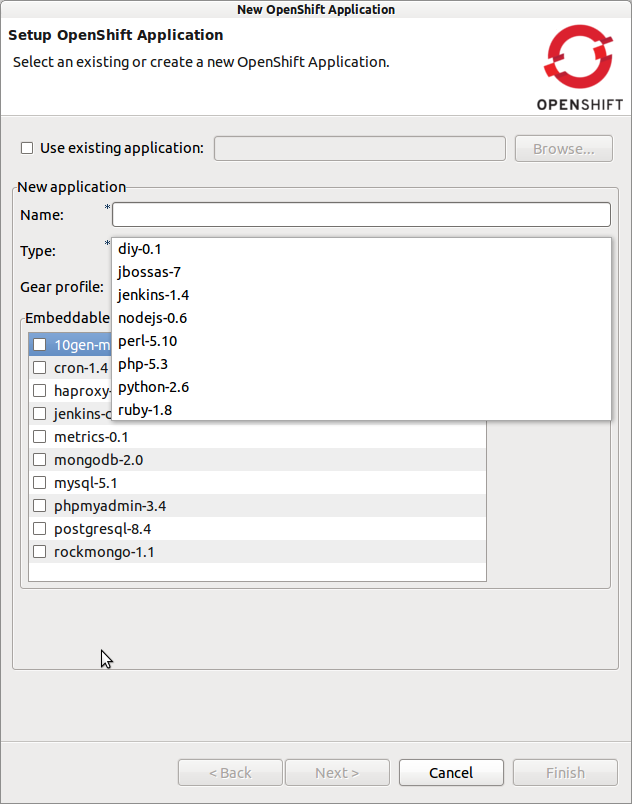The image size is (632, 804).
Task: Tick the mongodb-2.0 checkbox
Action: click(x=40, y=460)
